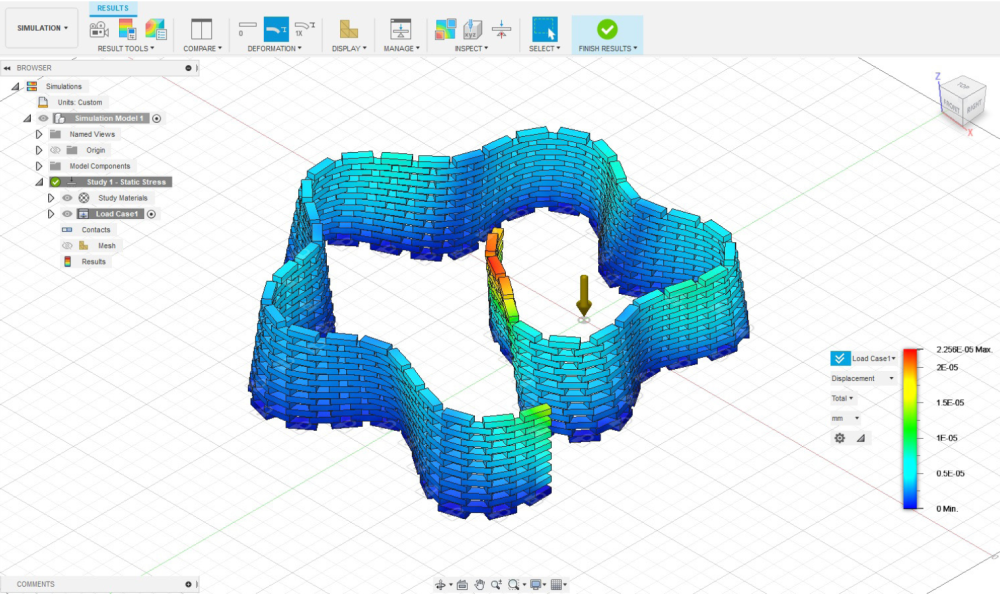Image resolution: width=1000 pixels, height=596 pixels.
Task: Click the Orbit tool in navigation bar
Action: 440,585
